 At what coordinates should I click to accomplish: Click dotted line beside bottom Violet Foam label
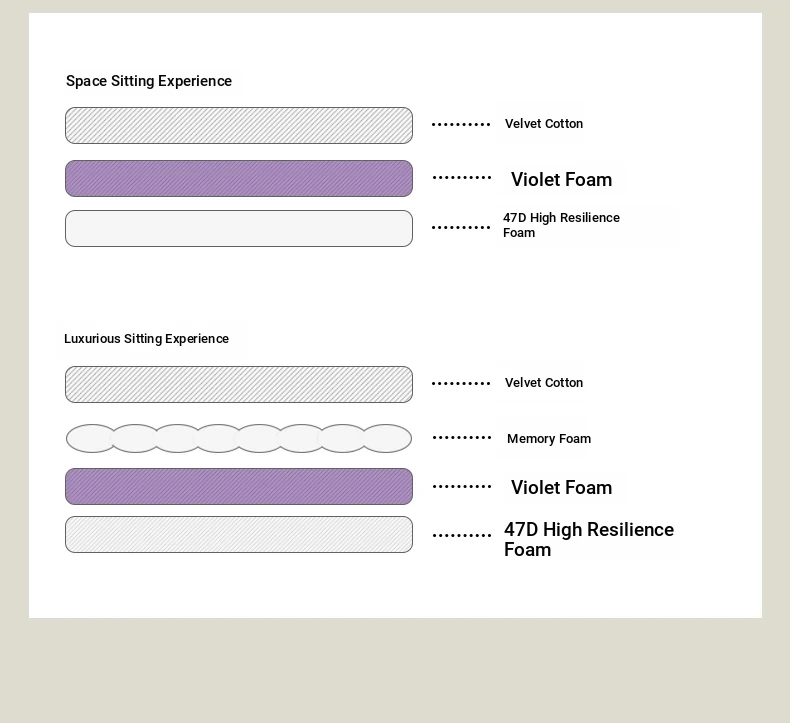click(x=462, y=487)
